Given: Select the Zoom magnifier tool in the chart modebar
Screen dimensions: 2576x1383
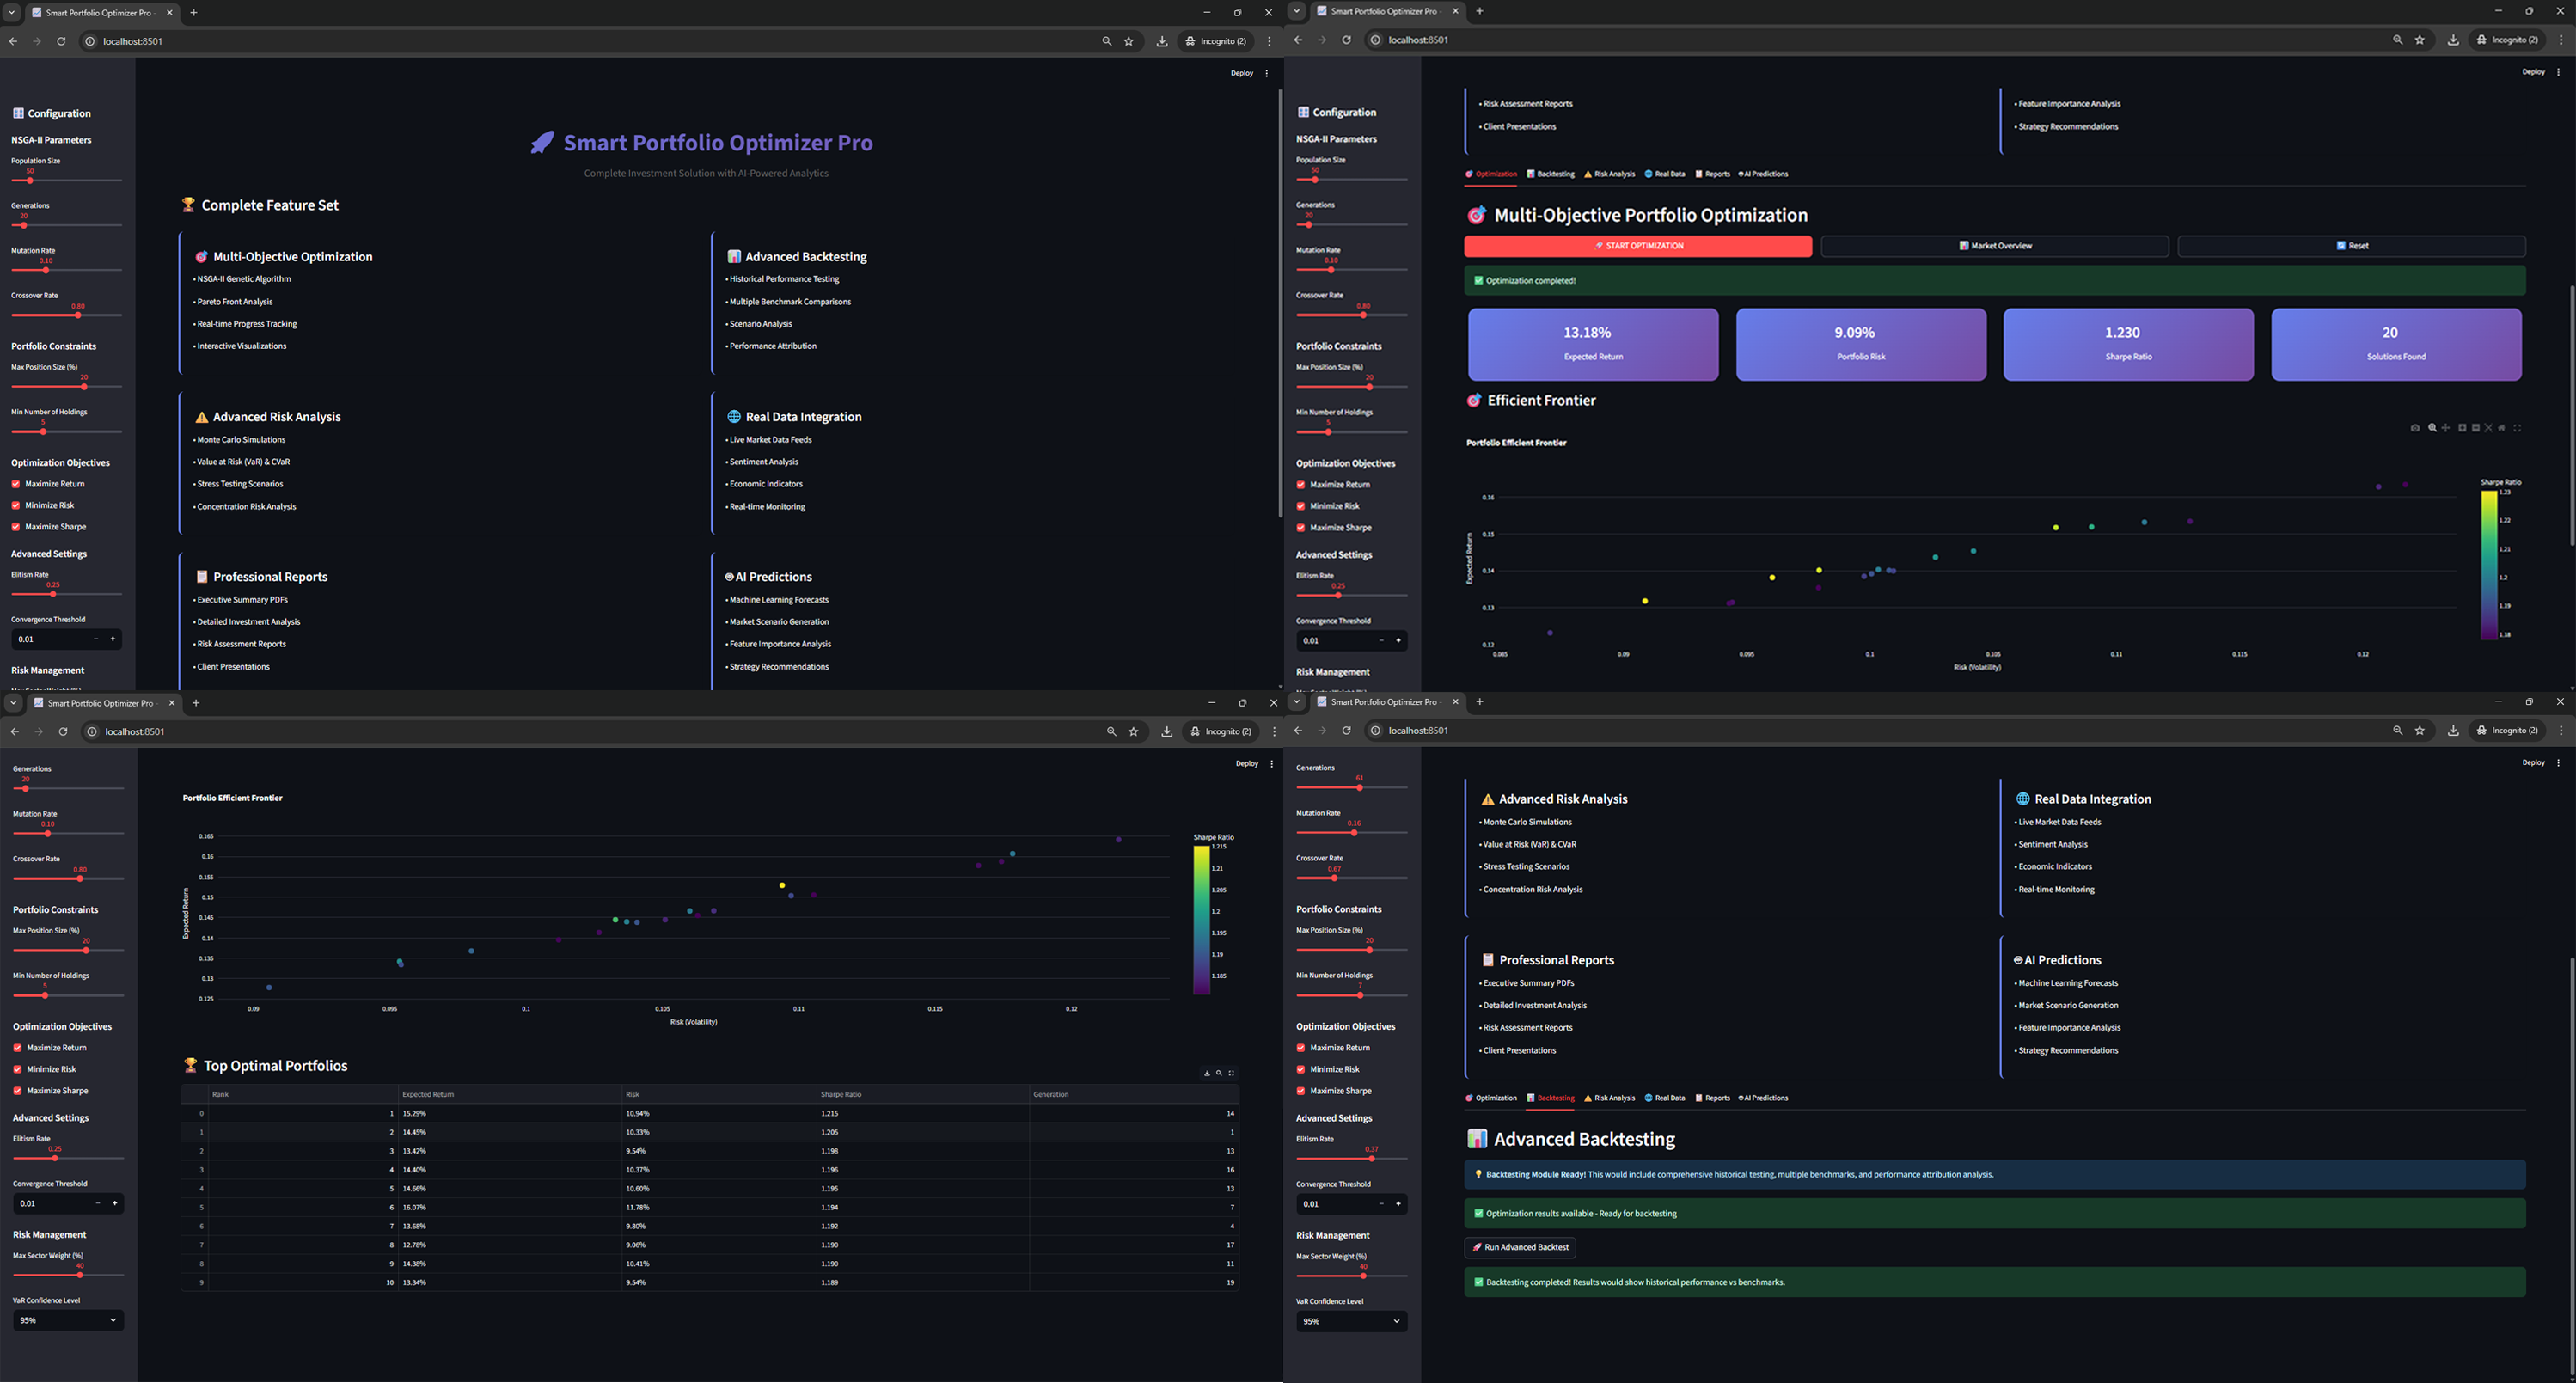Looking at the screenshot, I should 2433,428.
